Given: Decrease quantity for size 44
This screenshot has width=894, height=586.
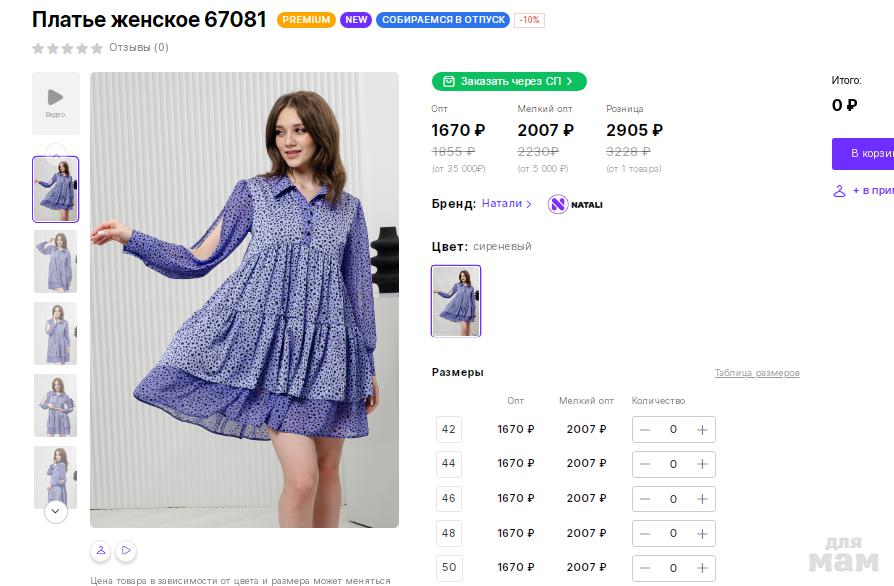Looking at the screenshot, I should tap(645, 464).
